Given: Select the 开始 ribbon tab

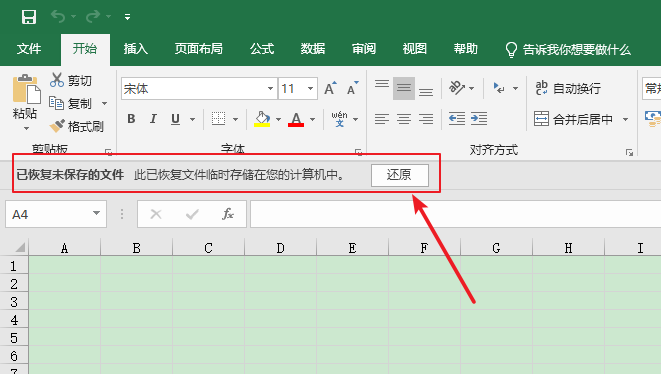Looking at the screenshot, I should point(85,49).
